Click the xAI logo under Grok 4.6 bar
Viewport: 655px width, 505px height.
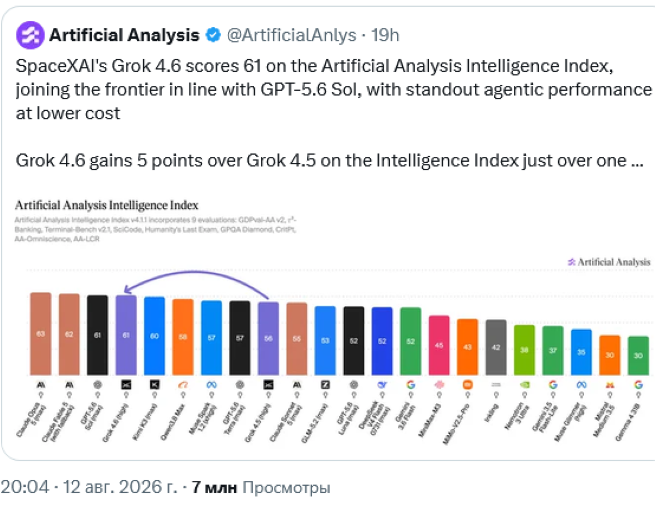(x=126, y=385)
